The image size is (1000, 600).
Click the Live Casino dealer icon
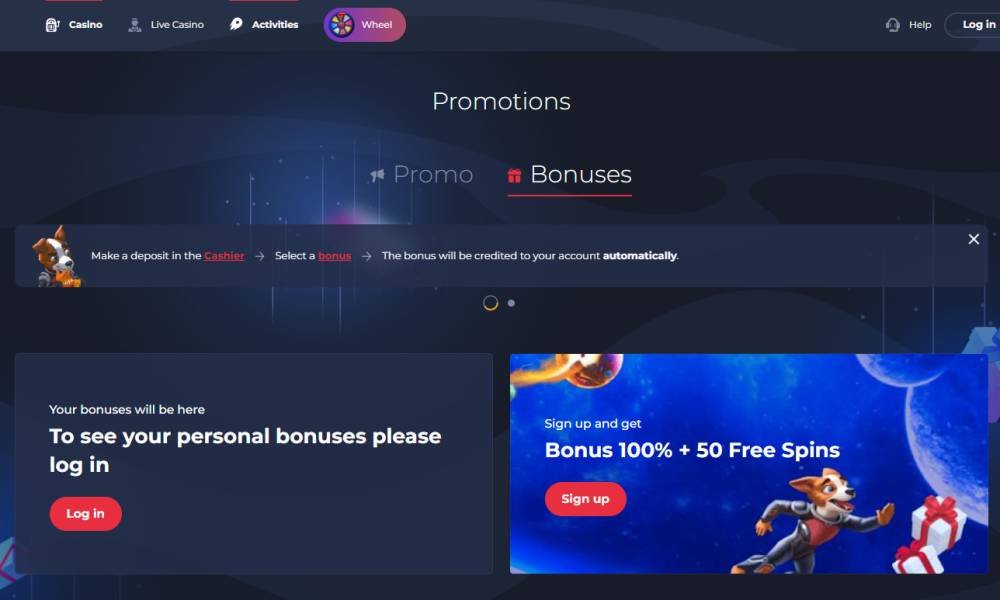point(135,25)
